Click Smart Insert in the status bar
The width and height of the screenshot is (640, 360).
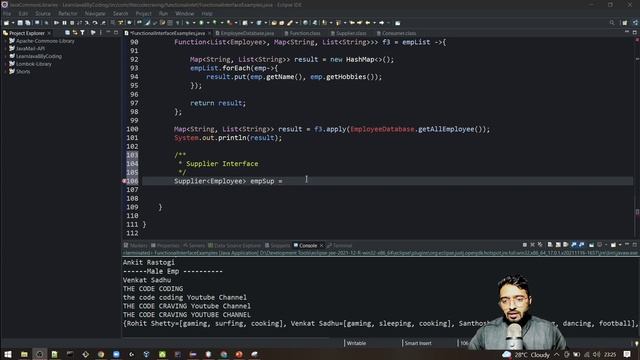[418, 343]
